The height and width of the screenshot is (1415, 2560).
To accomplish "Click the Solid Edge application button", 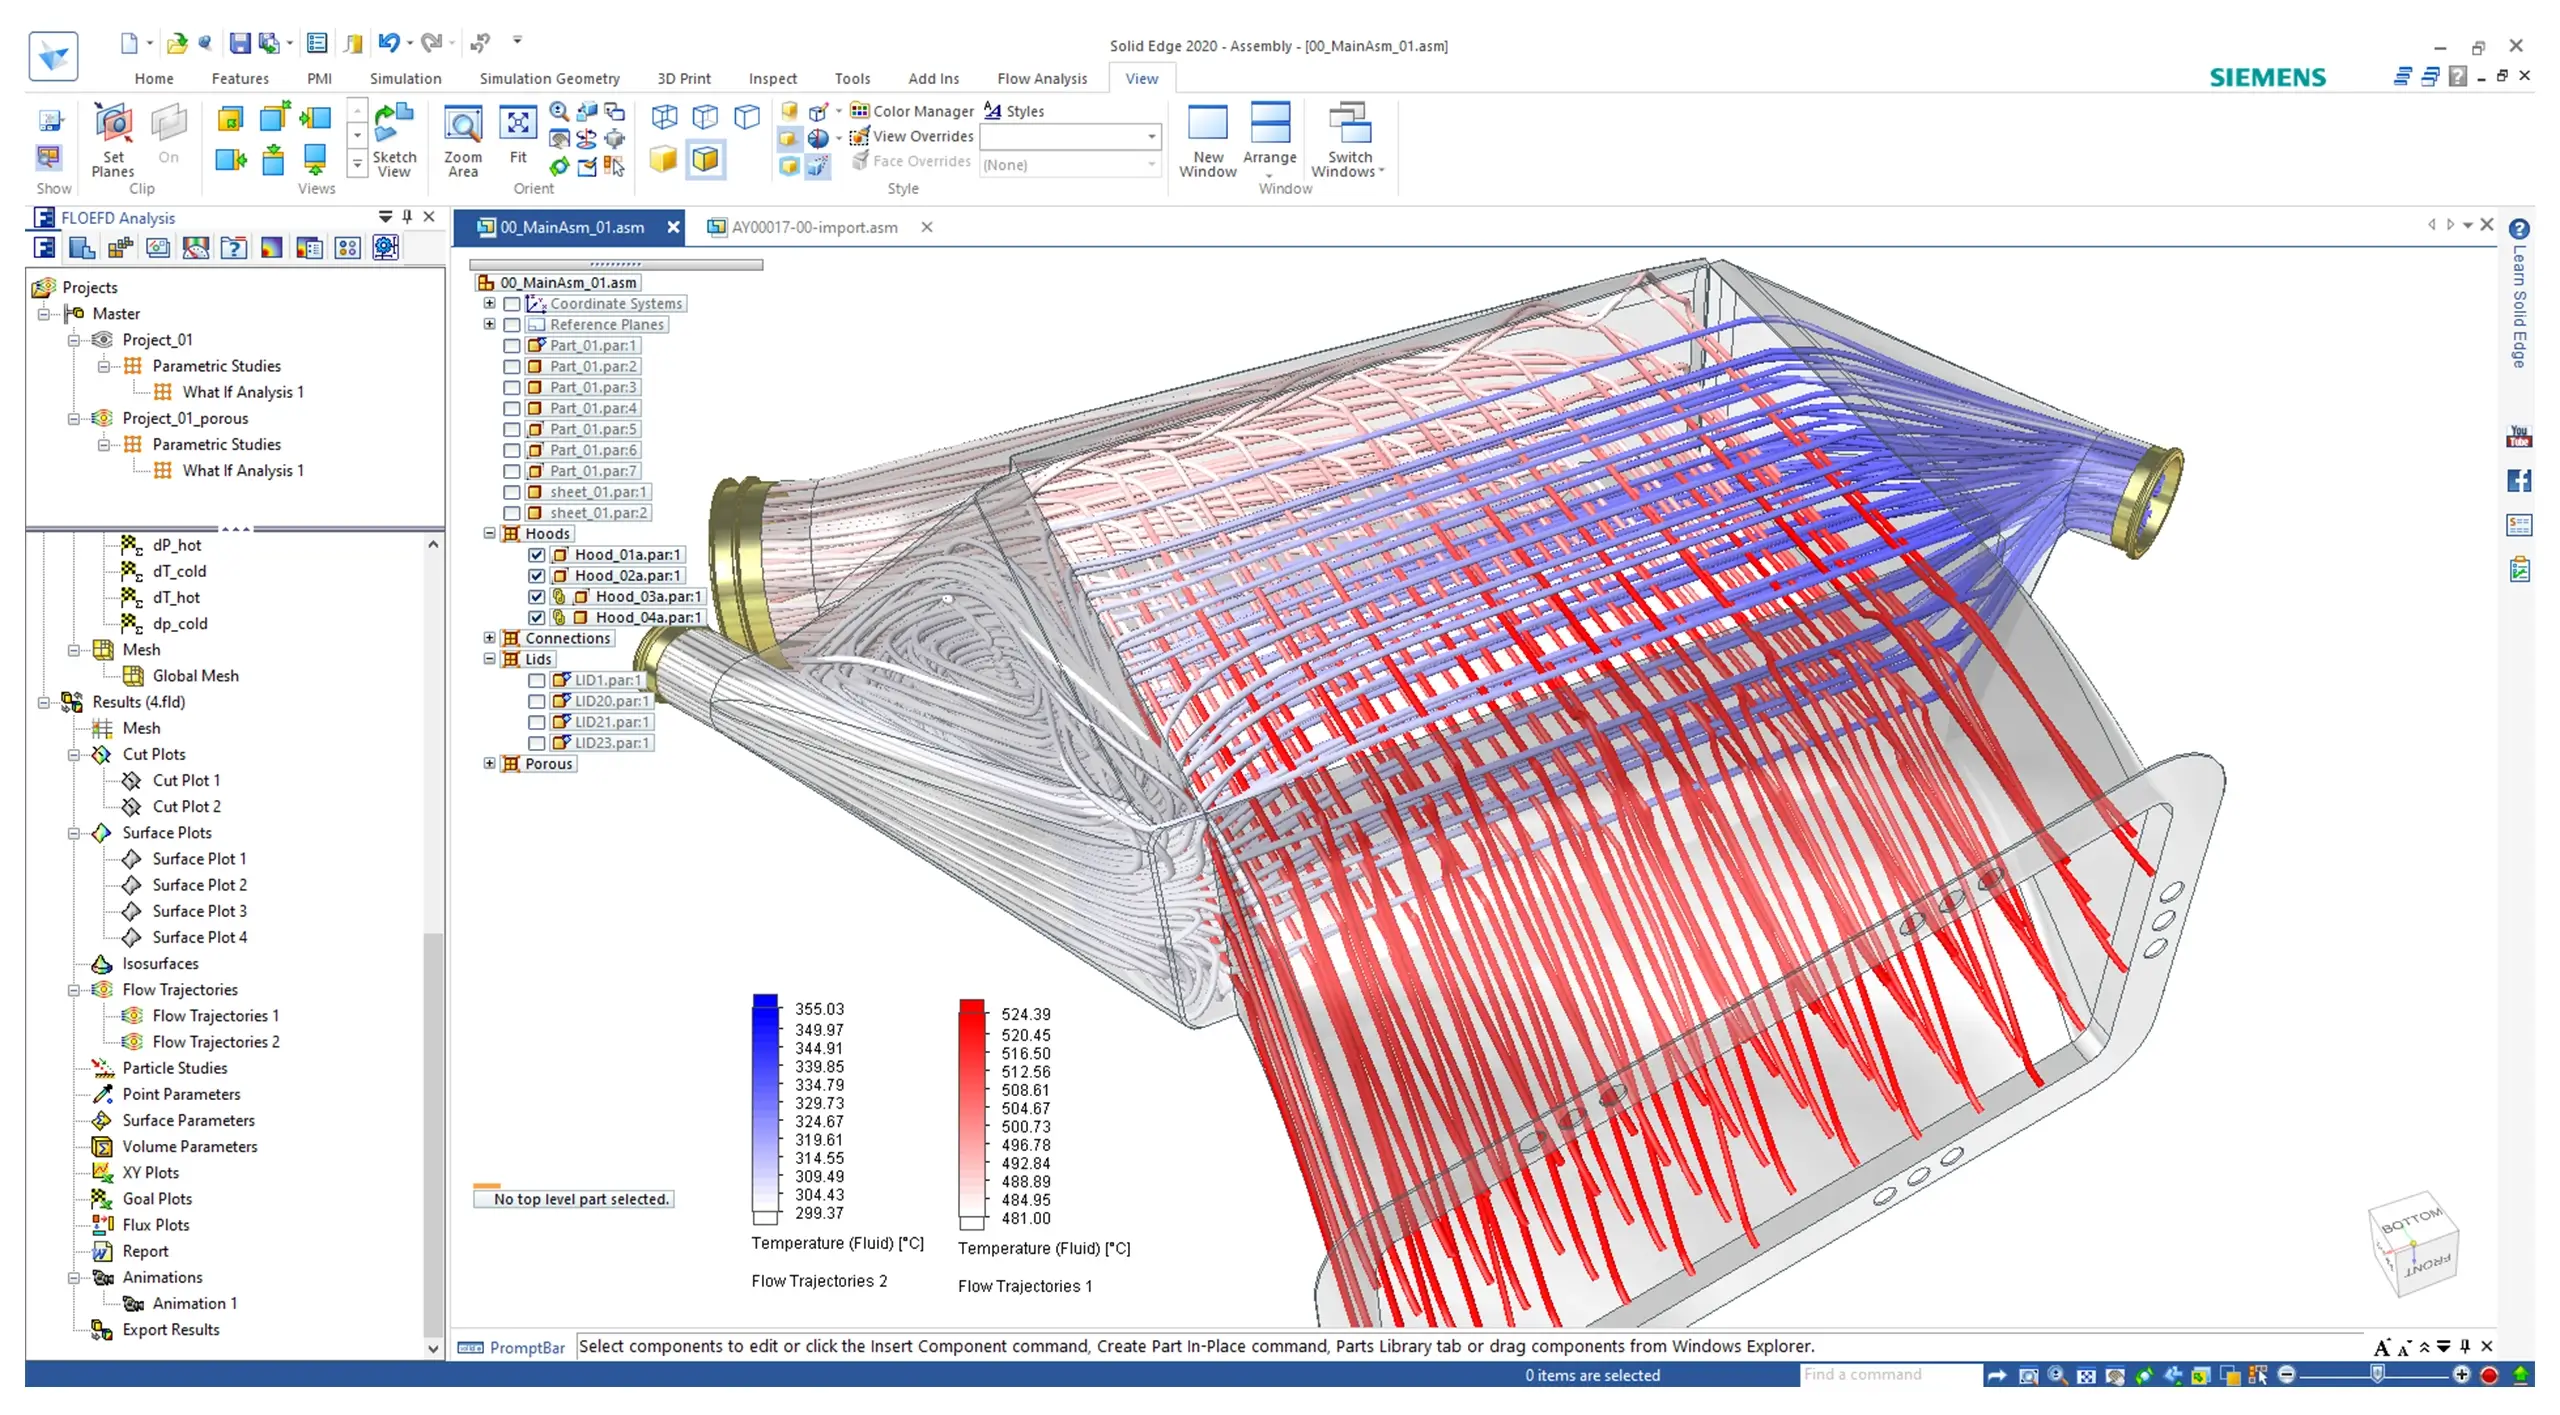I will [x=53, y=56].
